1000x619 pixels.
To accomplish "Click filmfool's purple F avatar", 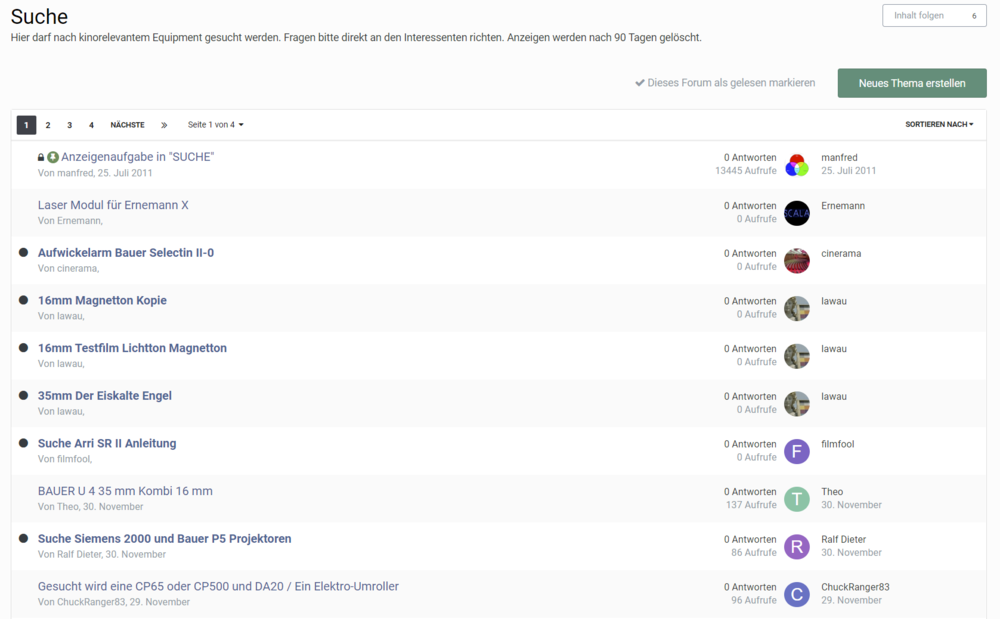I will click(796, 451).
